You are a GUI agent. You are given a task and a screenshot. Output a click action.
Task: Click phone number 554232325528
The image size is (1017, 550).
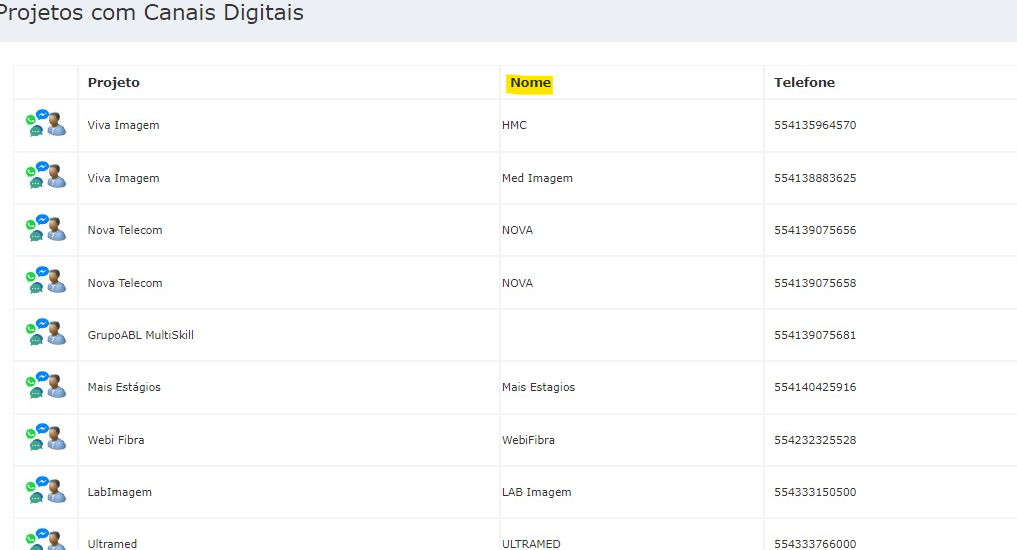[815, 440]
